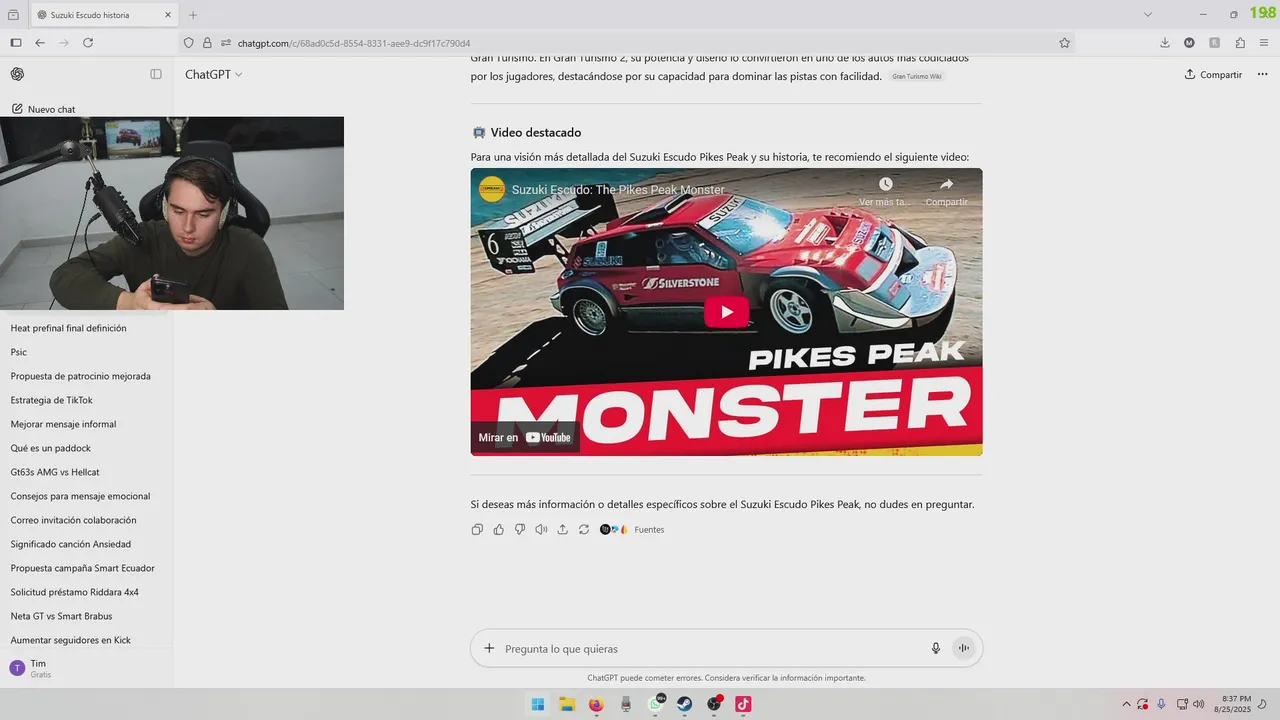This screenshot has height=720, width=1280.
Task: Open Steam from the taskbar
Action: pos(685,704)
